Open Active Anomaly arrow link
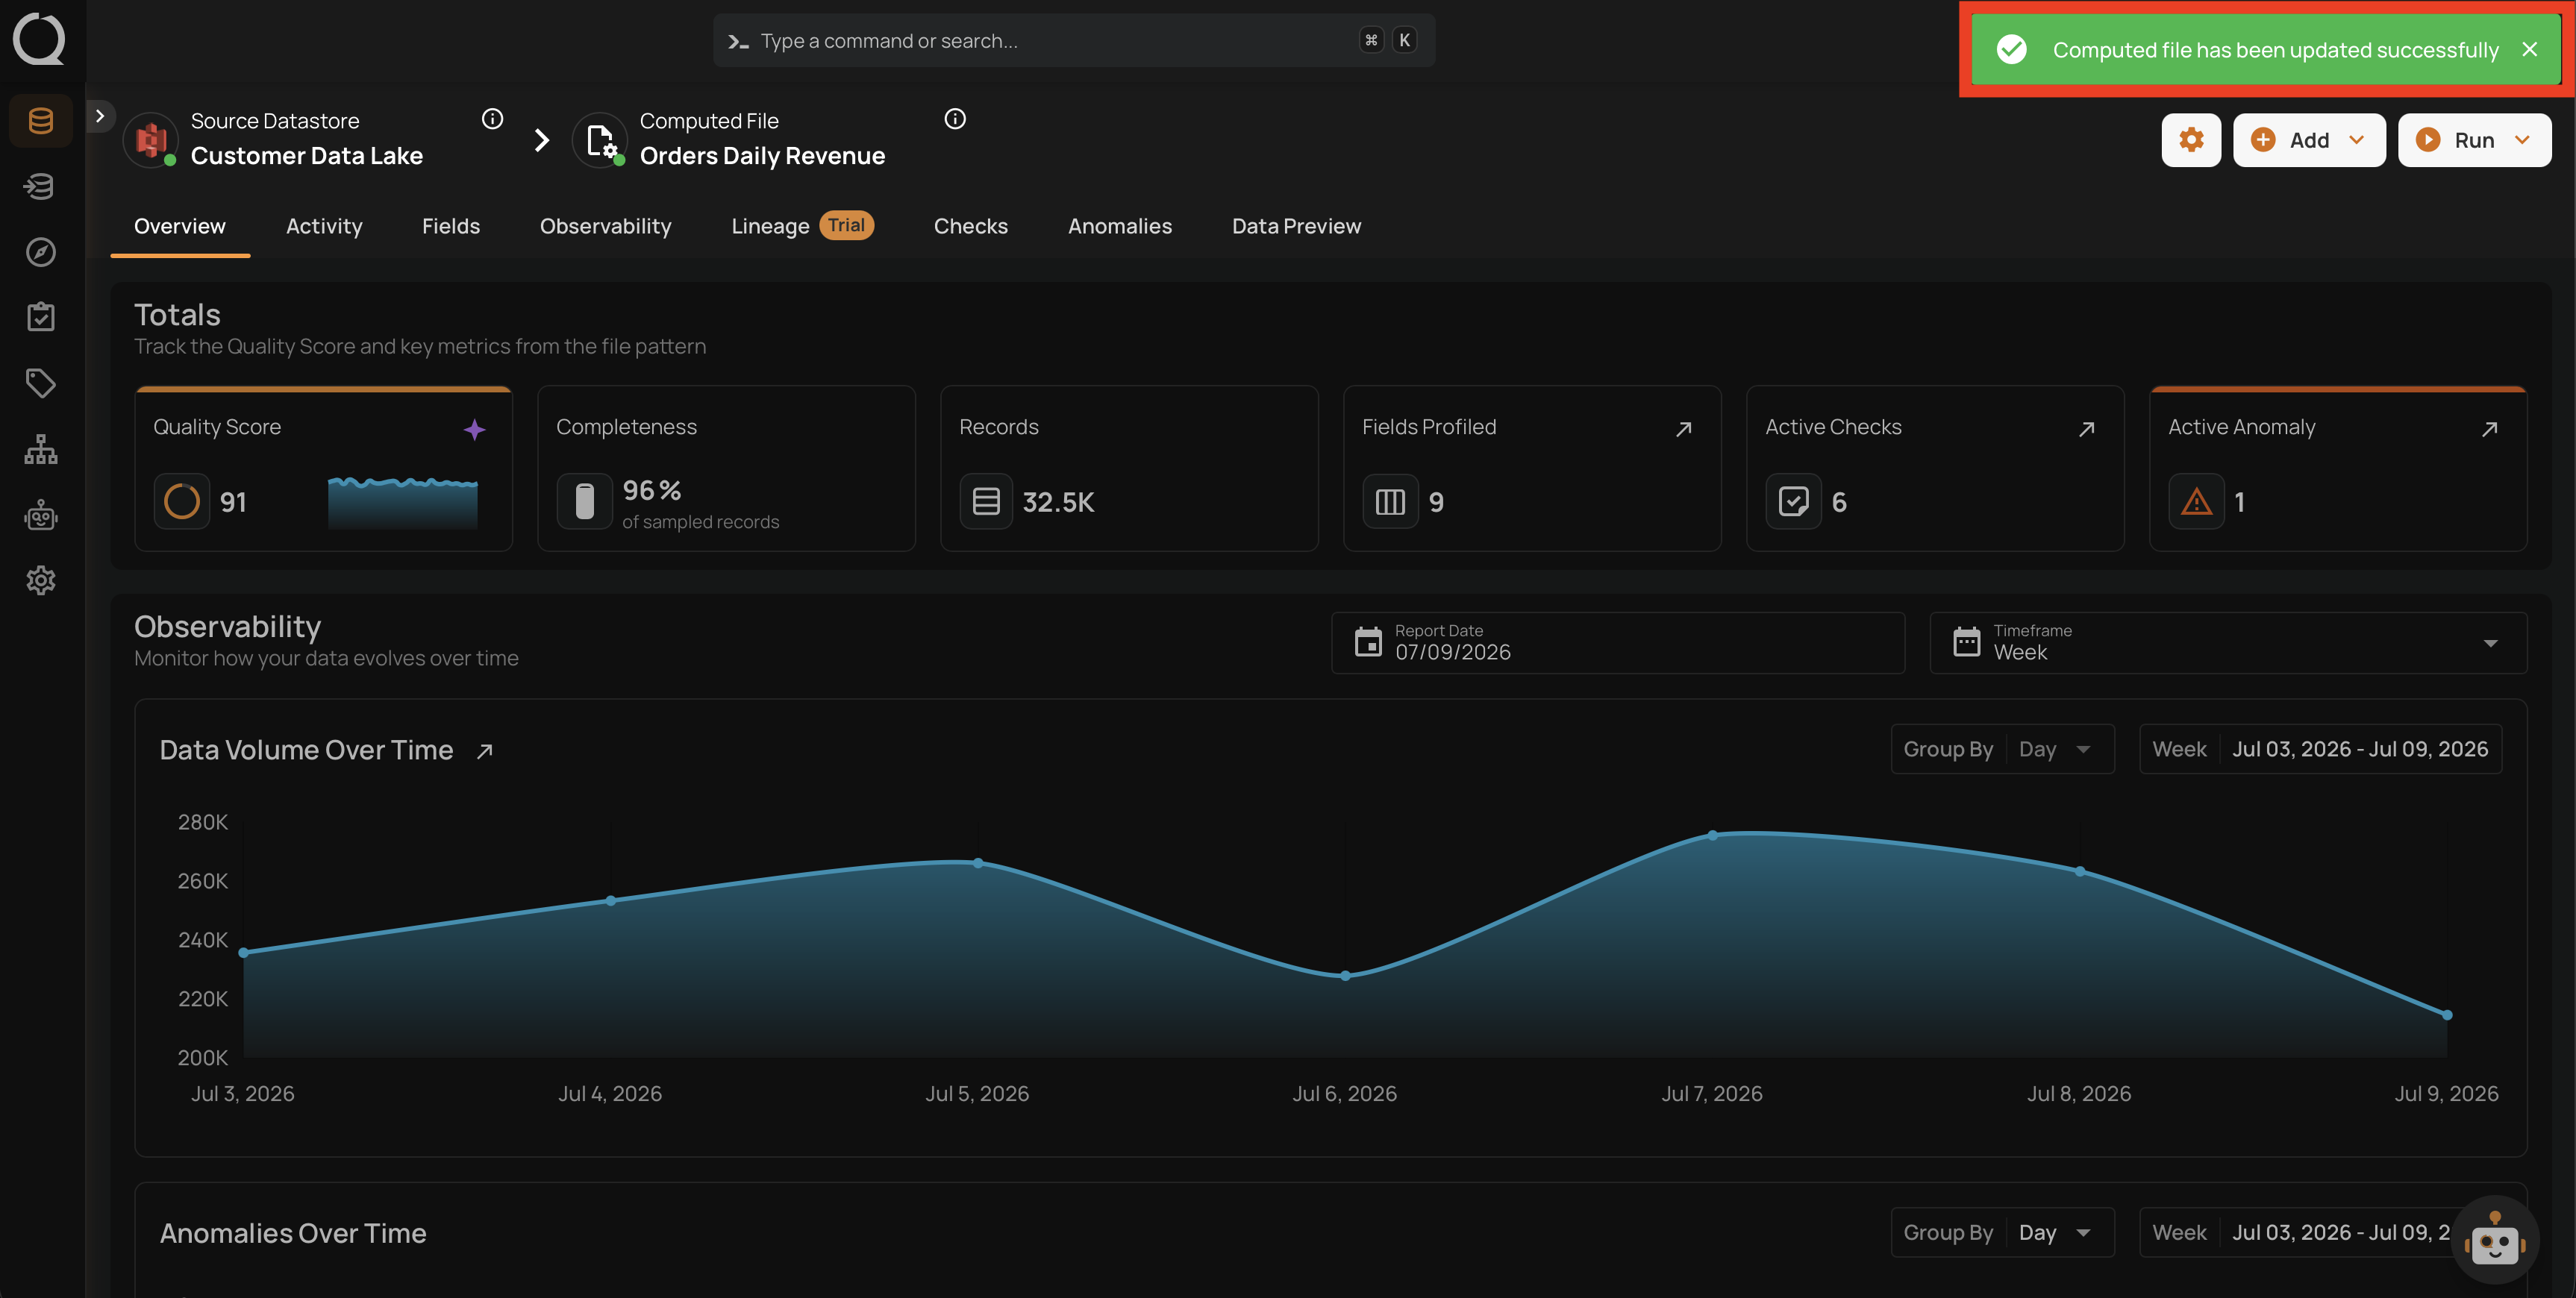 [x=2490, y=429]
